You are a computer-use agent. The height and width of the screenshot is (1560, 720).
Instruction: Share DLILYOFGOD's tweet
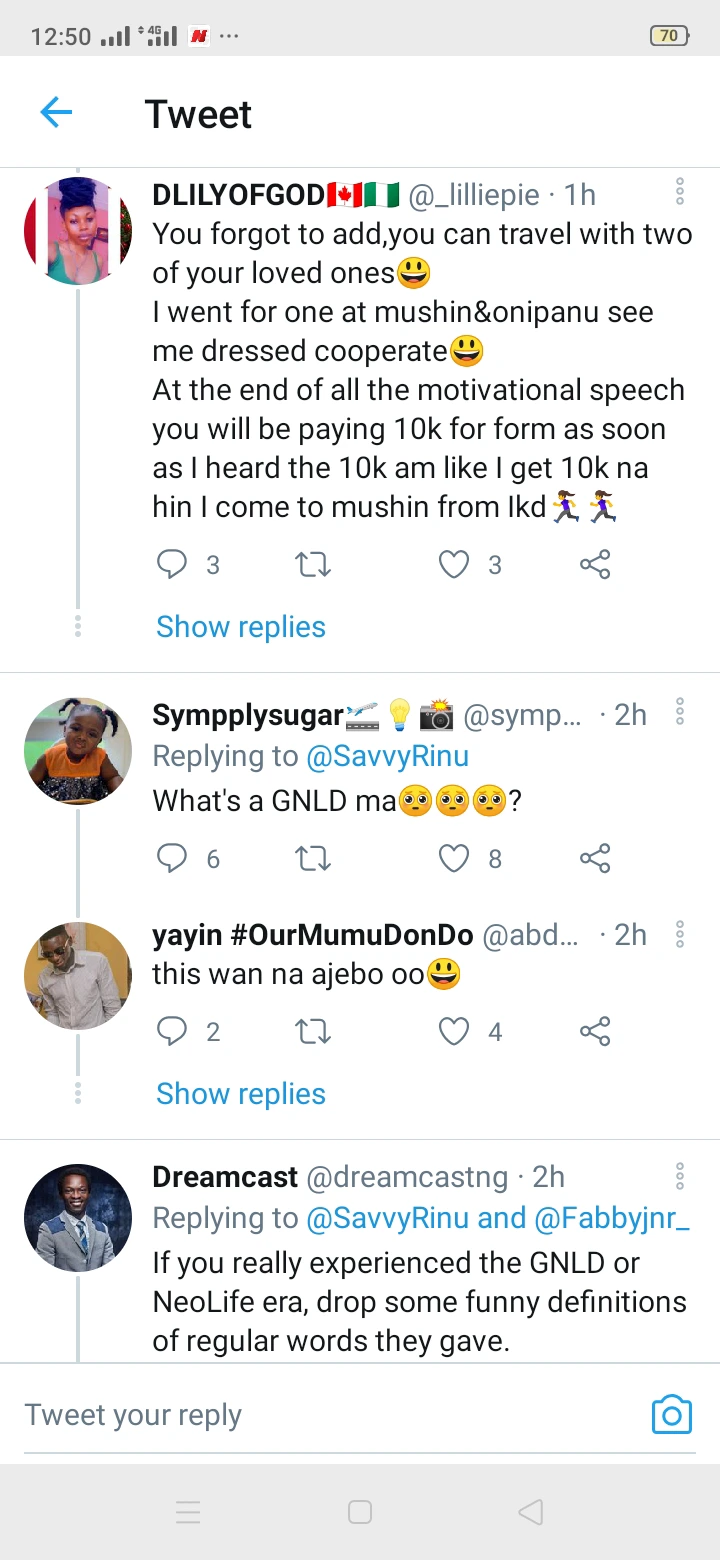point(595,565)
